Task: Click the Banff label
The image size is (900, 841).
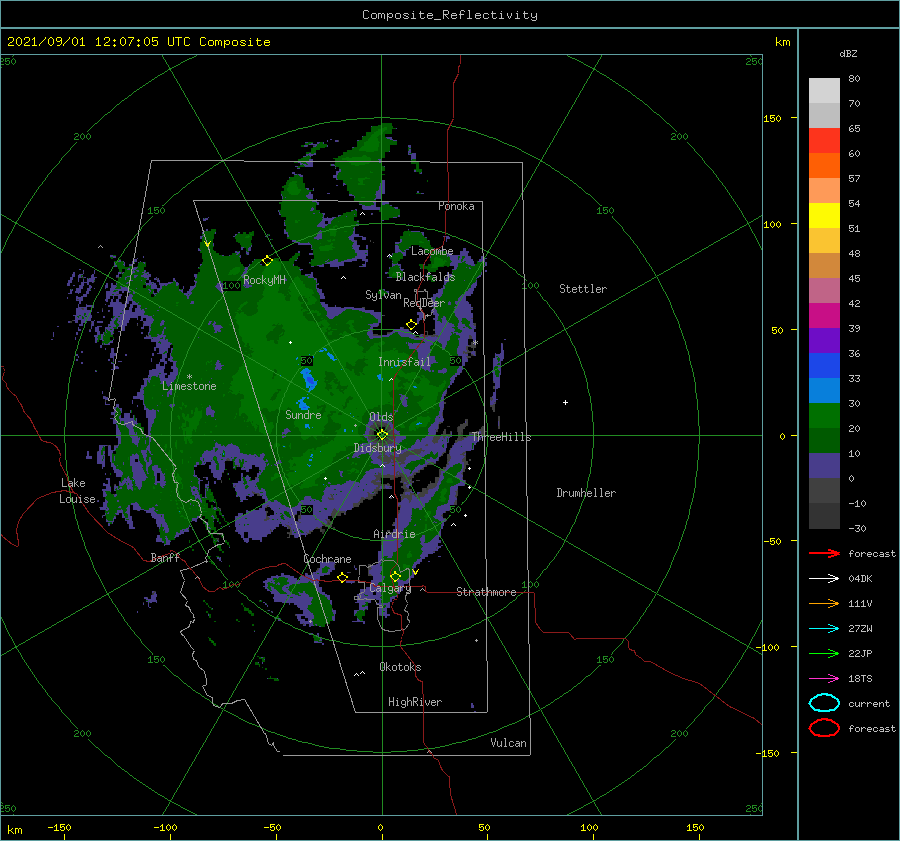Action: click(165, 557)
